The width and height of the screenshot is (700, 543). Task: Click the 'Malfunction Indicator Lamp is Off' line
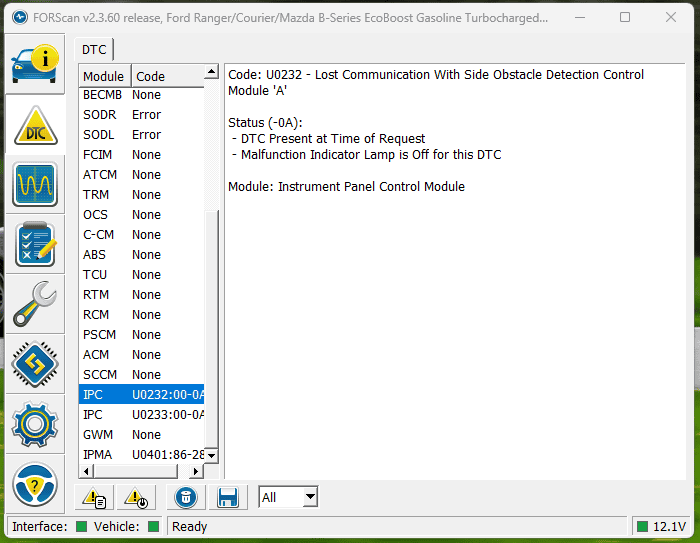[371, 155]
